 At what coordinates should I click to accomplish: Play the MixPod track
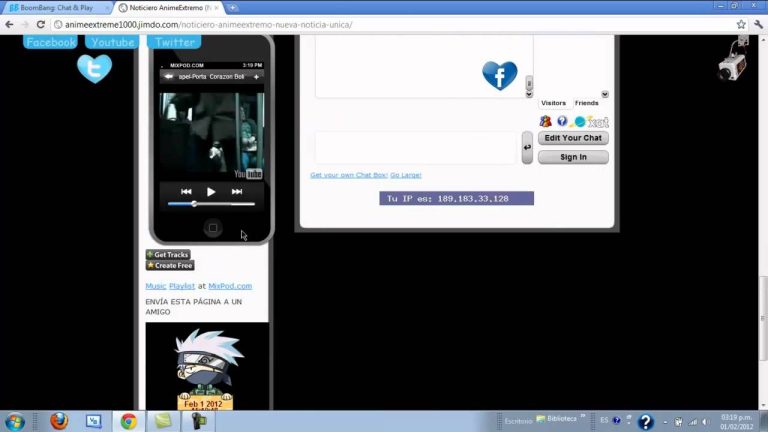click(211, 192)
